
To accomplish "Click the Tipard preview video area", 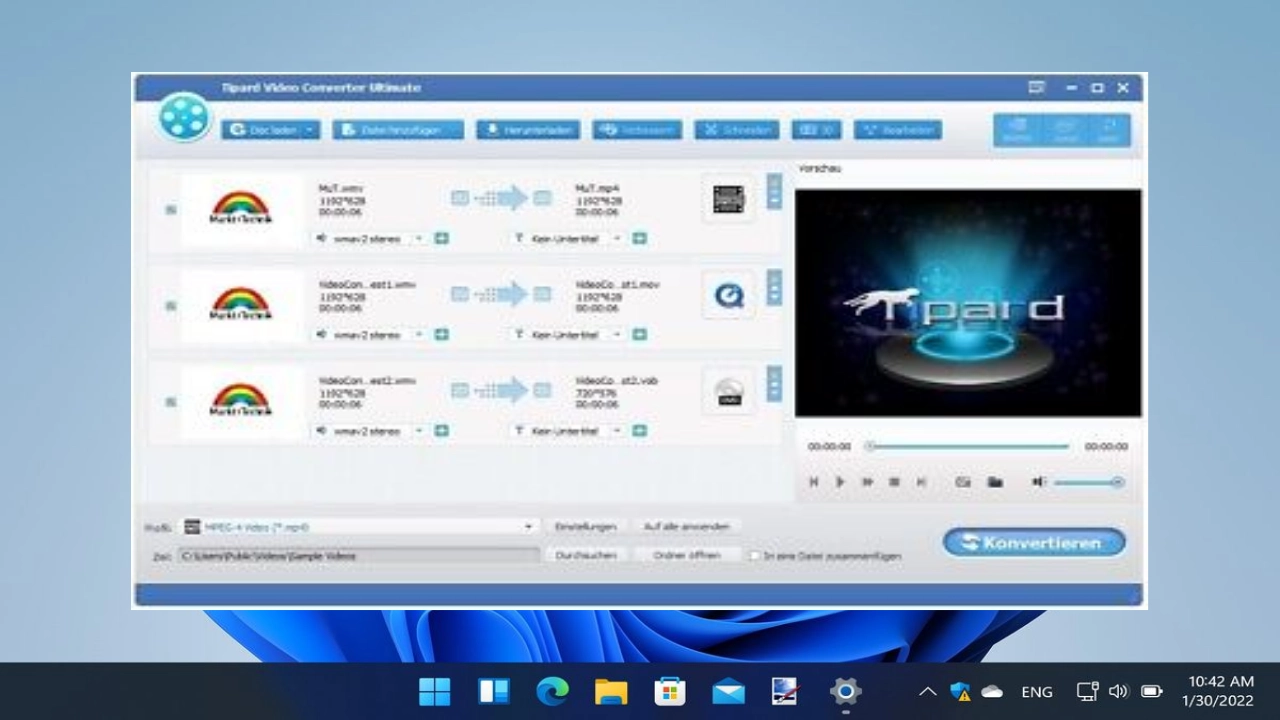I will (968, 303).
